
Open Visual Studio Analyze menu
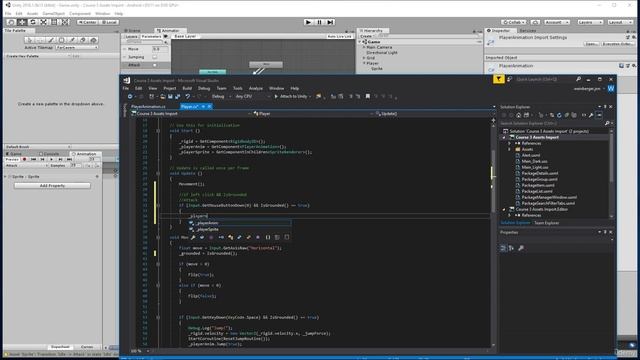[256, 88]
